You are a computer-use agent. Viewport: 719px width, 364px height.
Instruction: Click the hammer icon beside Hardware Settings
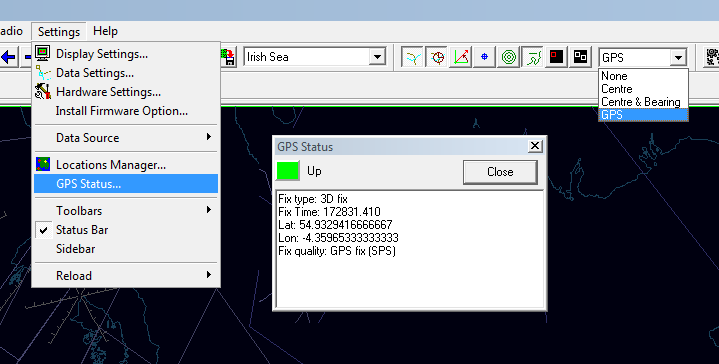(43, 91)
